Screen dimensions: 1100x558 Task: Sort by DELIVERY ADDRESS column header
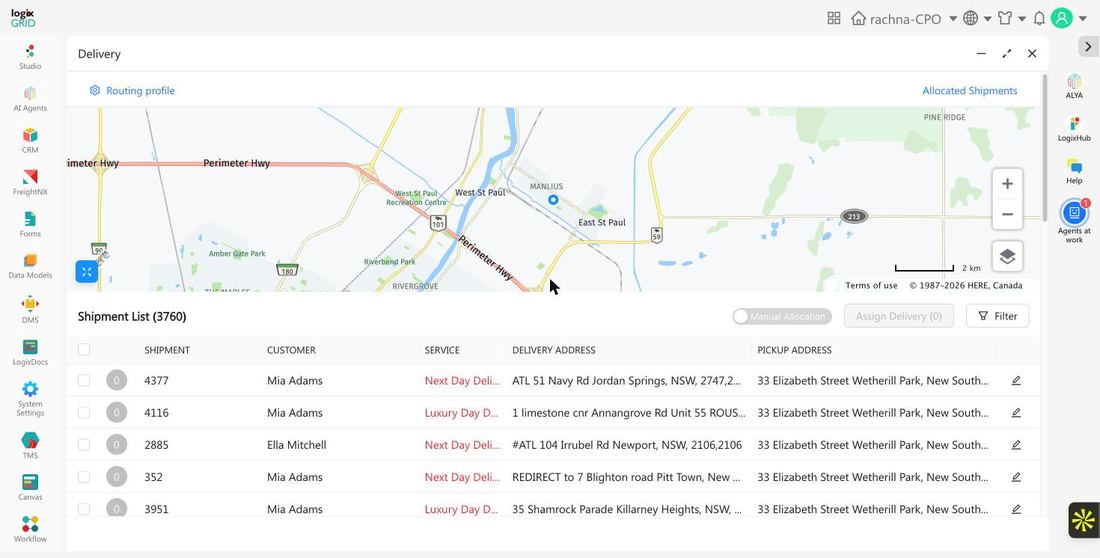(x=554, y=350)
